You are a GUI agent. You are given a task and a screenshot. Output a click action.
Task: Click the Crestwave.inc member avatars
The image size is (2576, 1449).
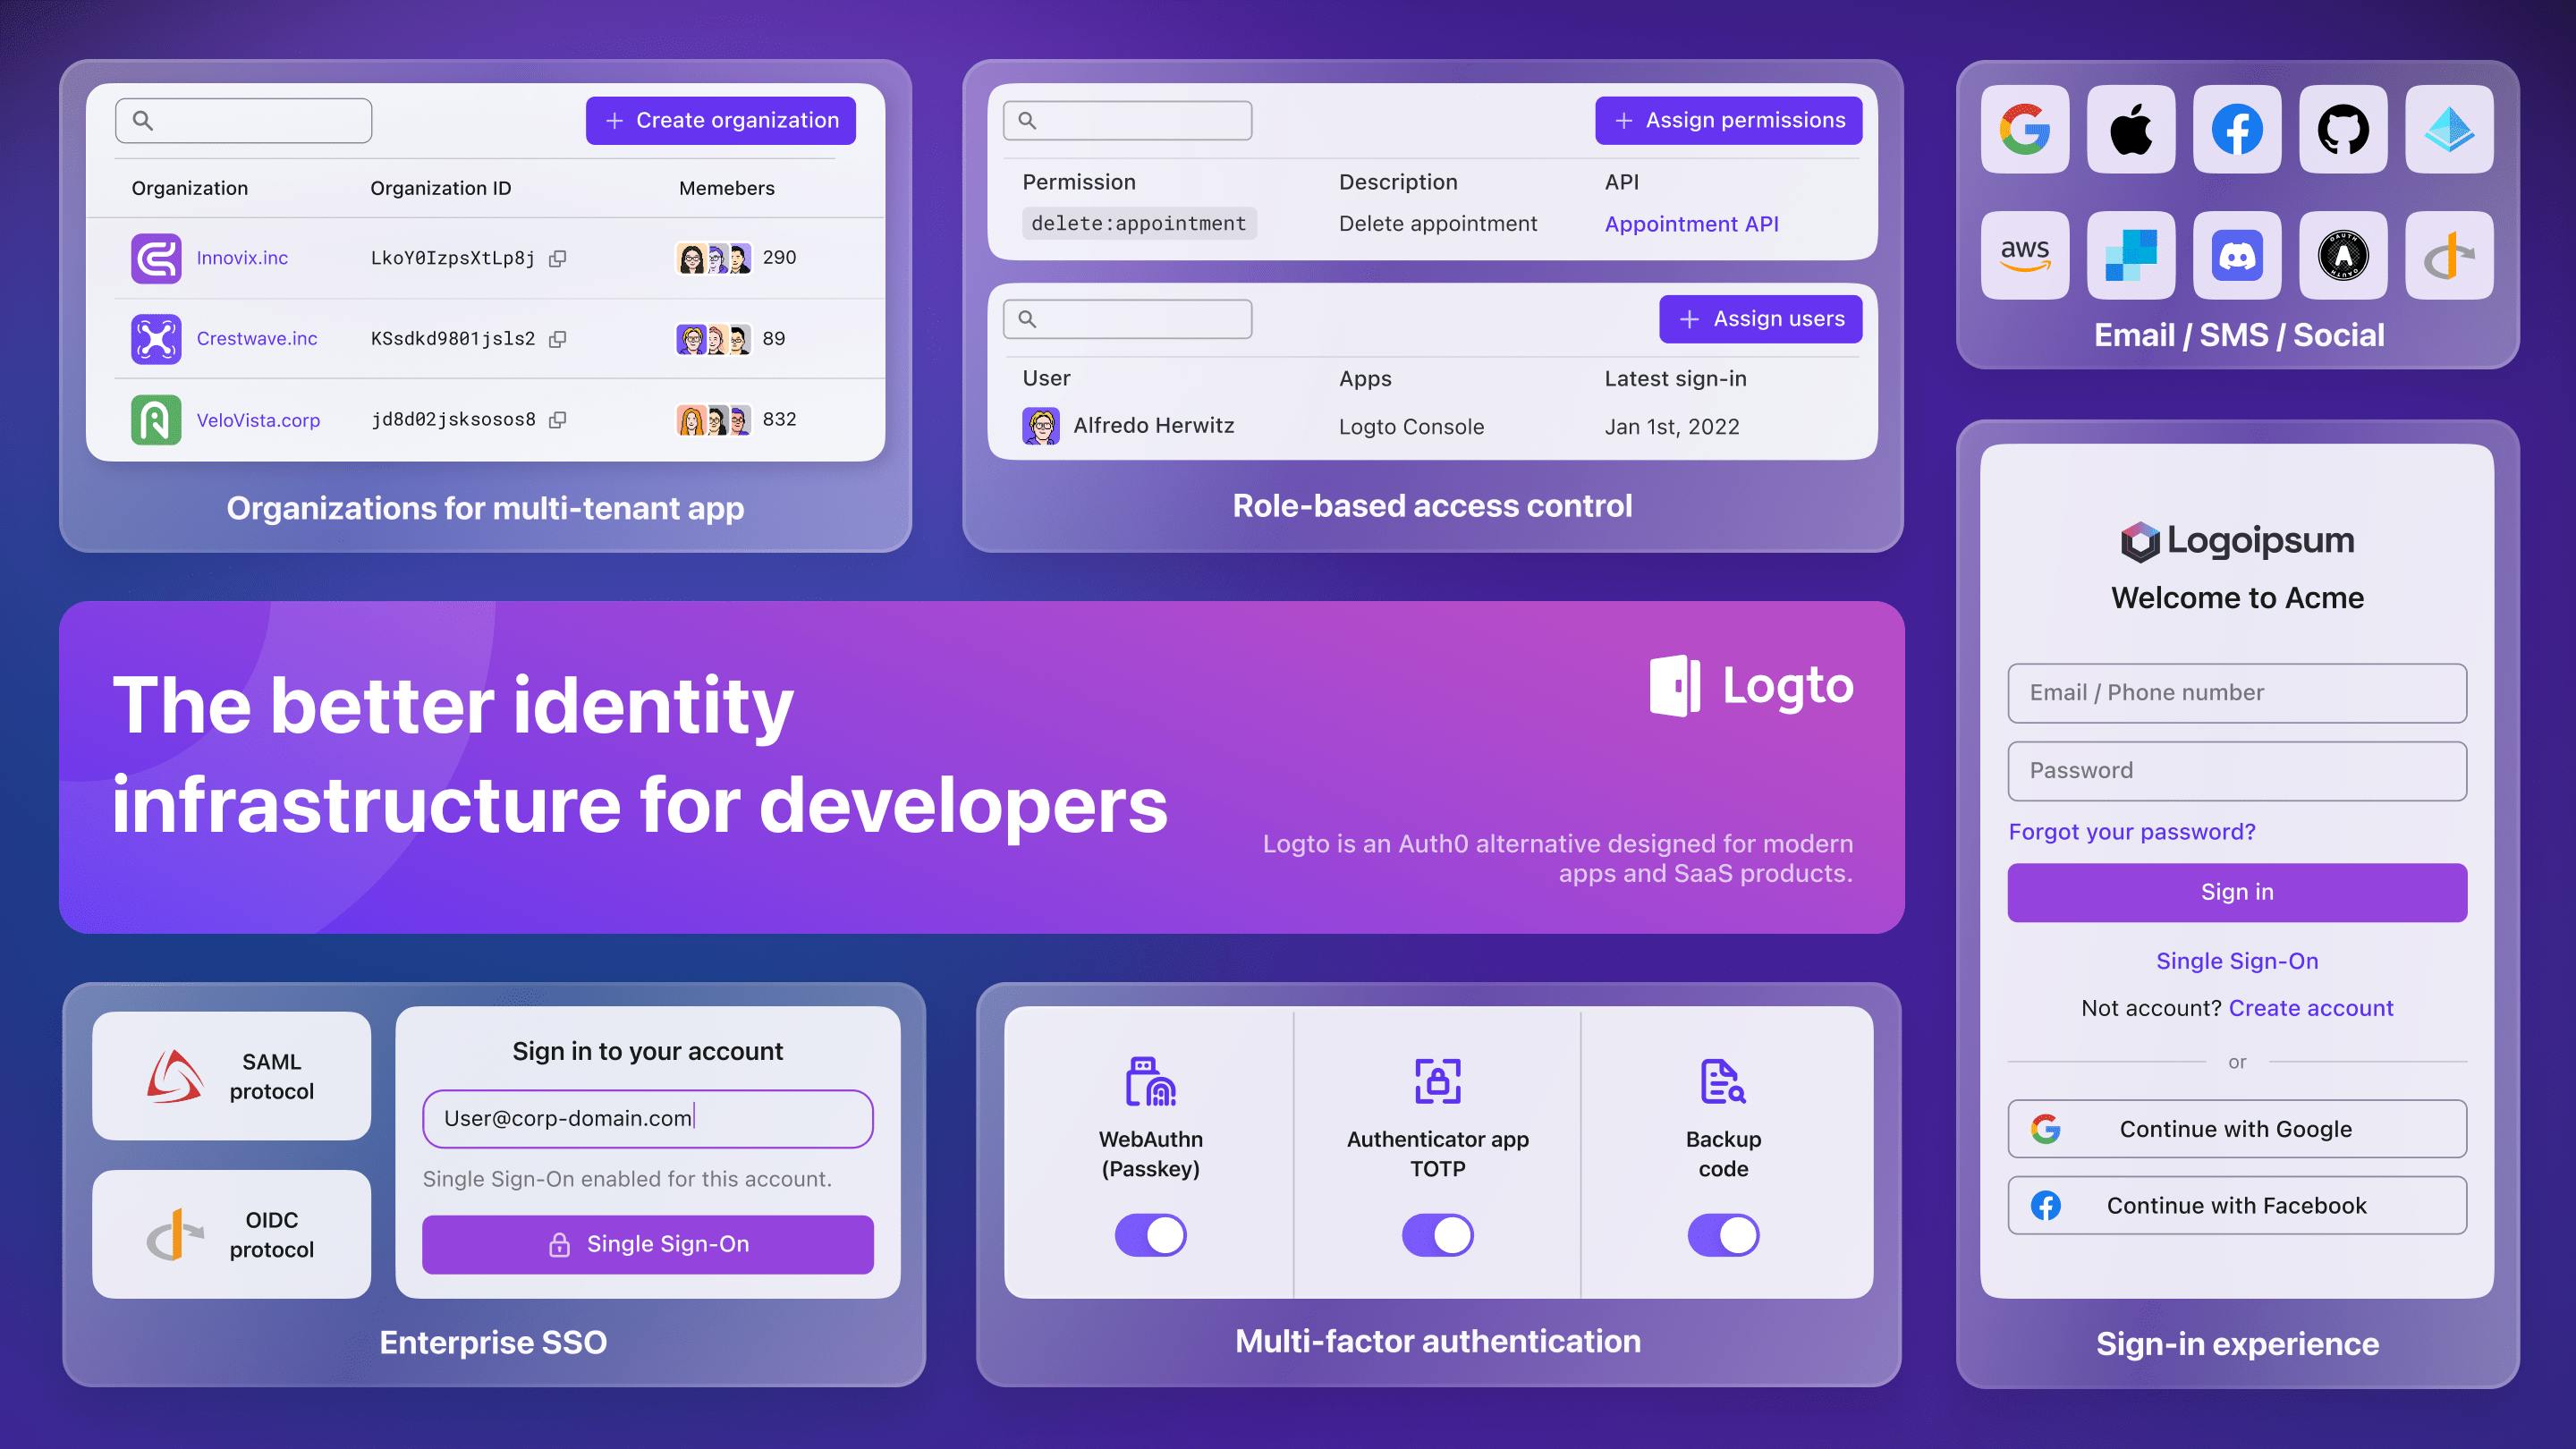[x=714, y=339]
